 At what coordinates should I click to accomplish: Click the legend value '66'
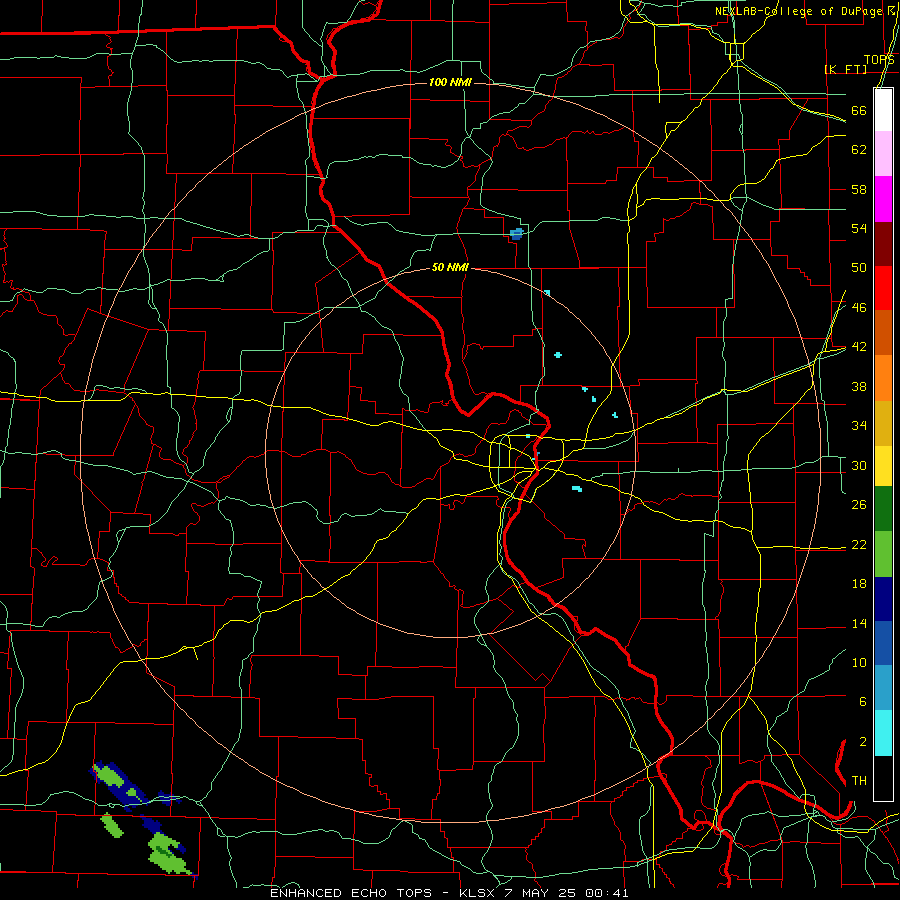[x=859, y=111]
